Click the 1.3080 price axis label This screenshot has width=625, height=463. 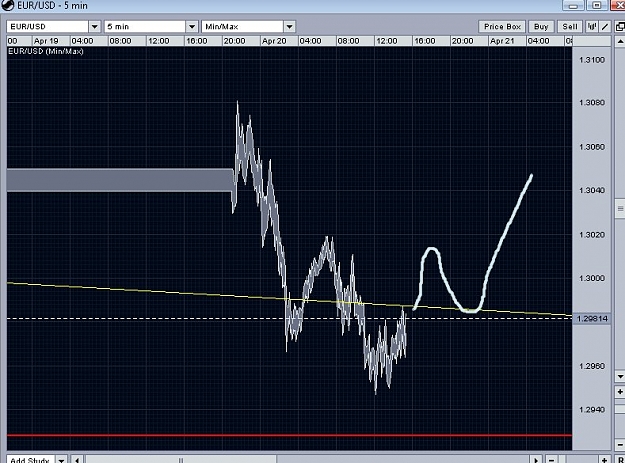tap(592, 102)
